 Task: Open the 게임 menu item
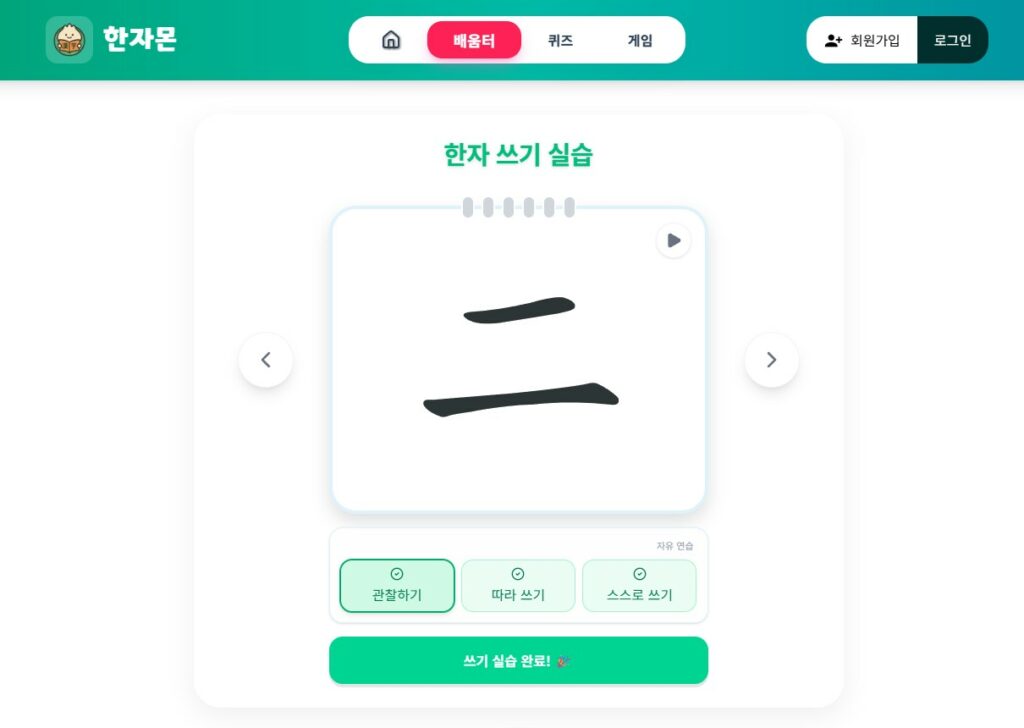(x=640, y=40)
